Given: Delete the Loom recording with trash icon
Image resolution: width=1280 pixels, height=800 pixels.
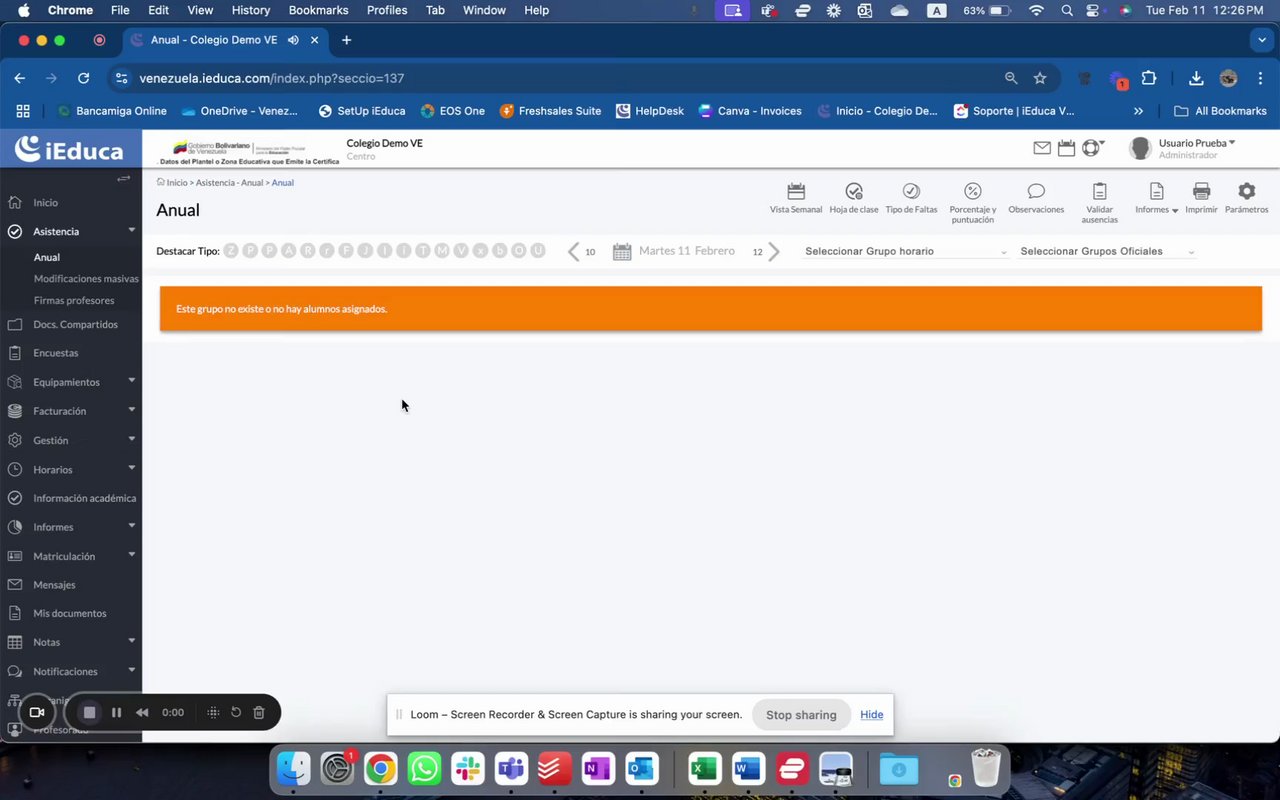Looking at the screenshot, I should coord(259,712).
